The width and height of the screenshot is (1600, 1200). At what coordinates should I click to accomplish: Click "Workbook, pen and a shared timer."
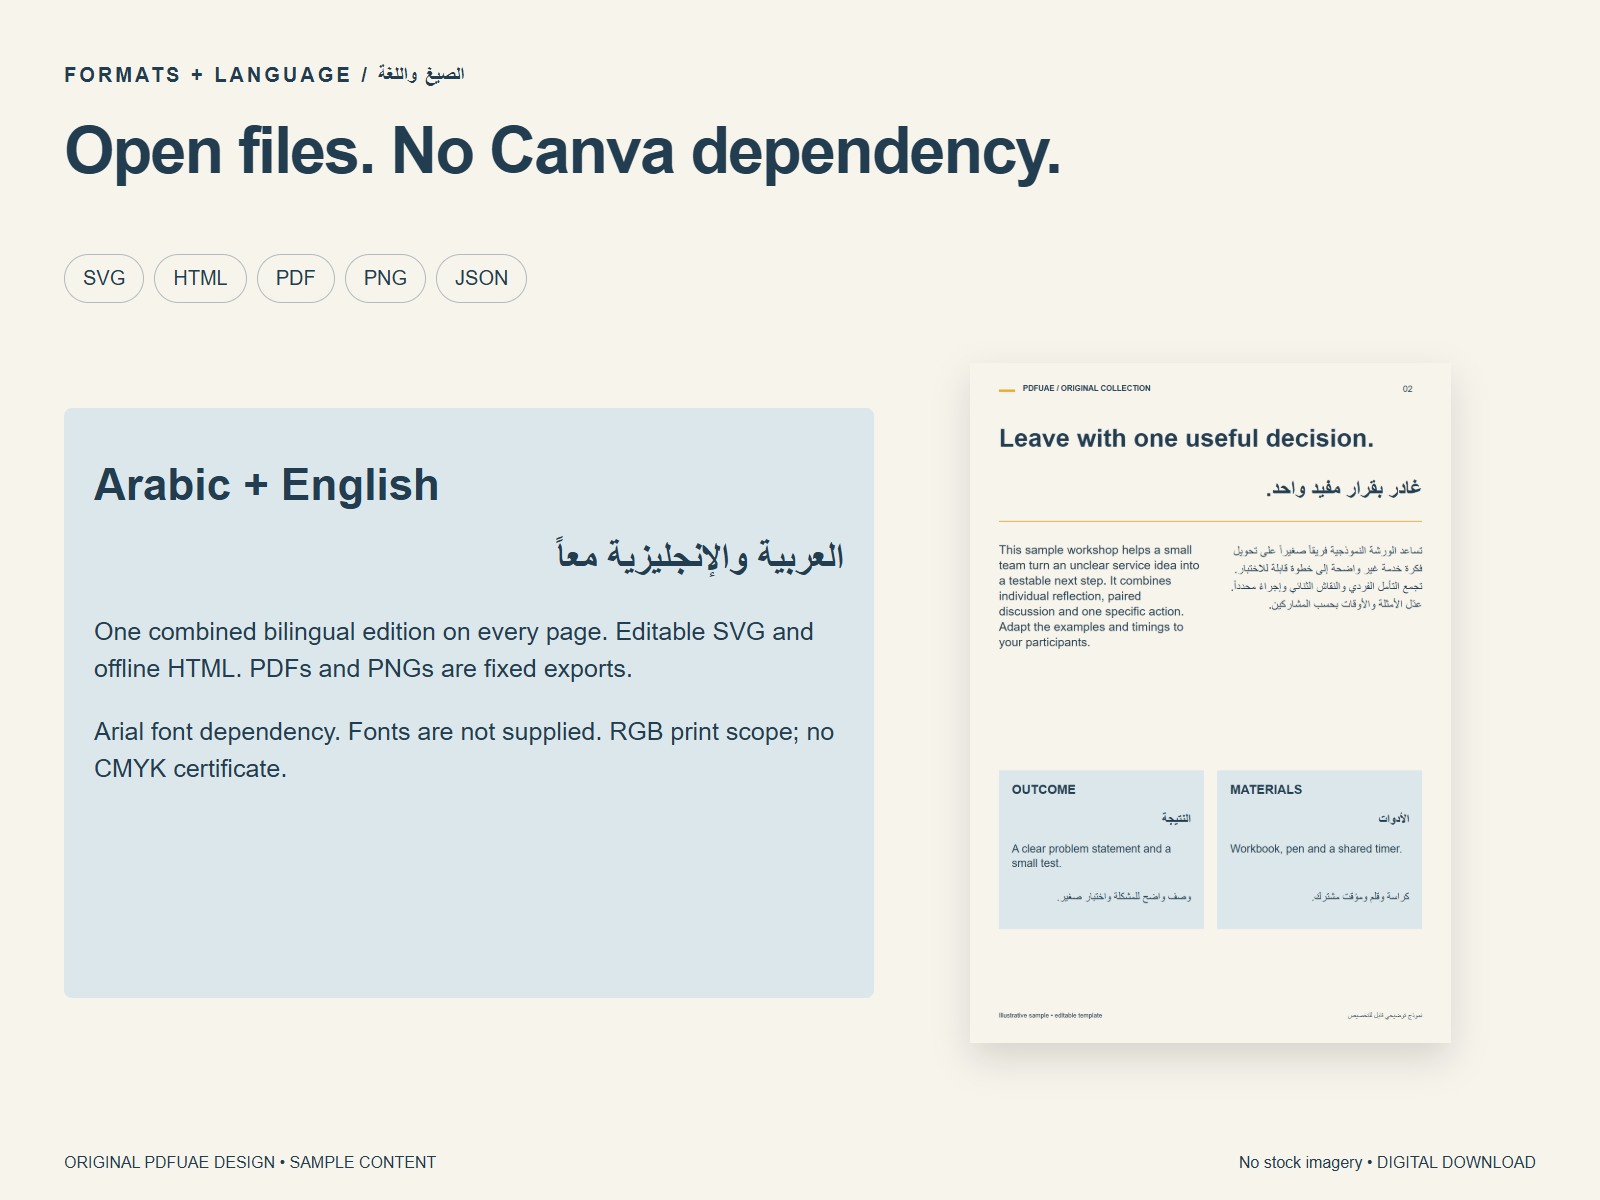(1316, 849)
